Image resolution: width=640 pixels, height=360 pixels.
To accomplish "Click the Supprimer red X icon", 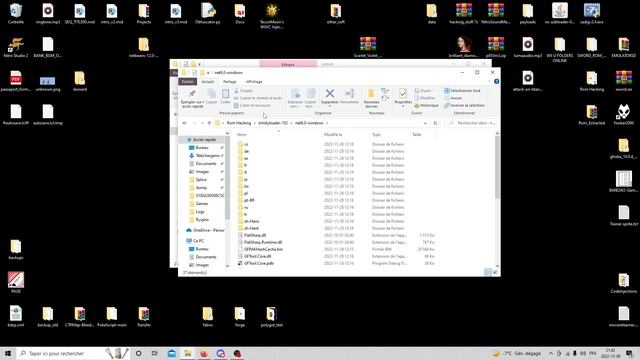I will coord(330,93).
